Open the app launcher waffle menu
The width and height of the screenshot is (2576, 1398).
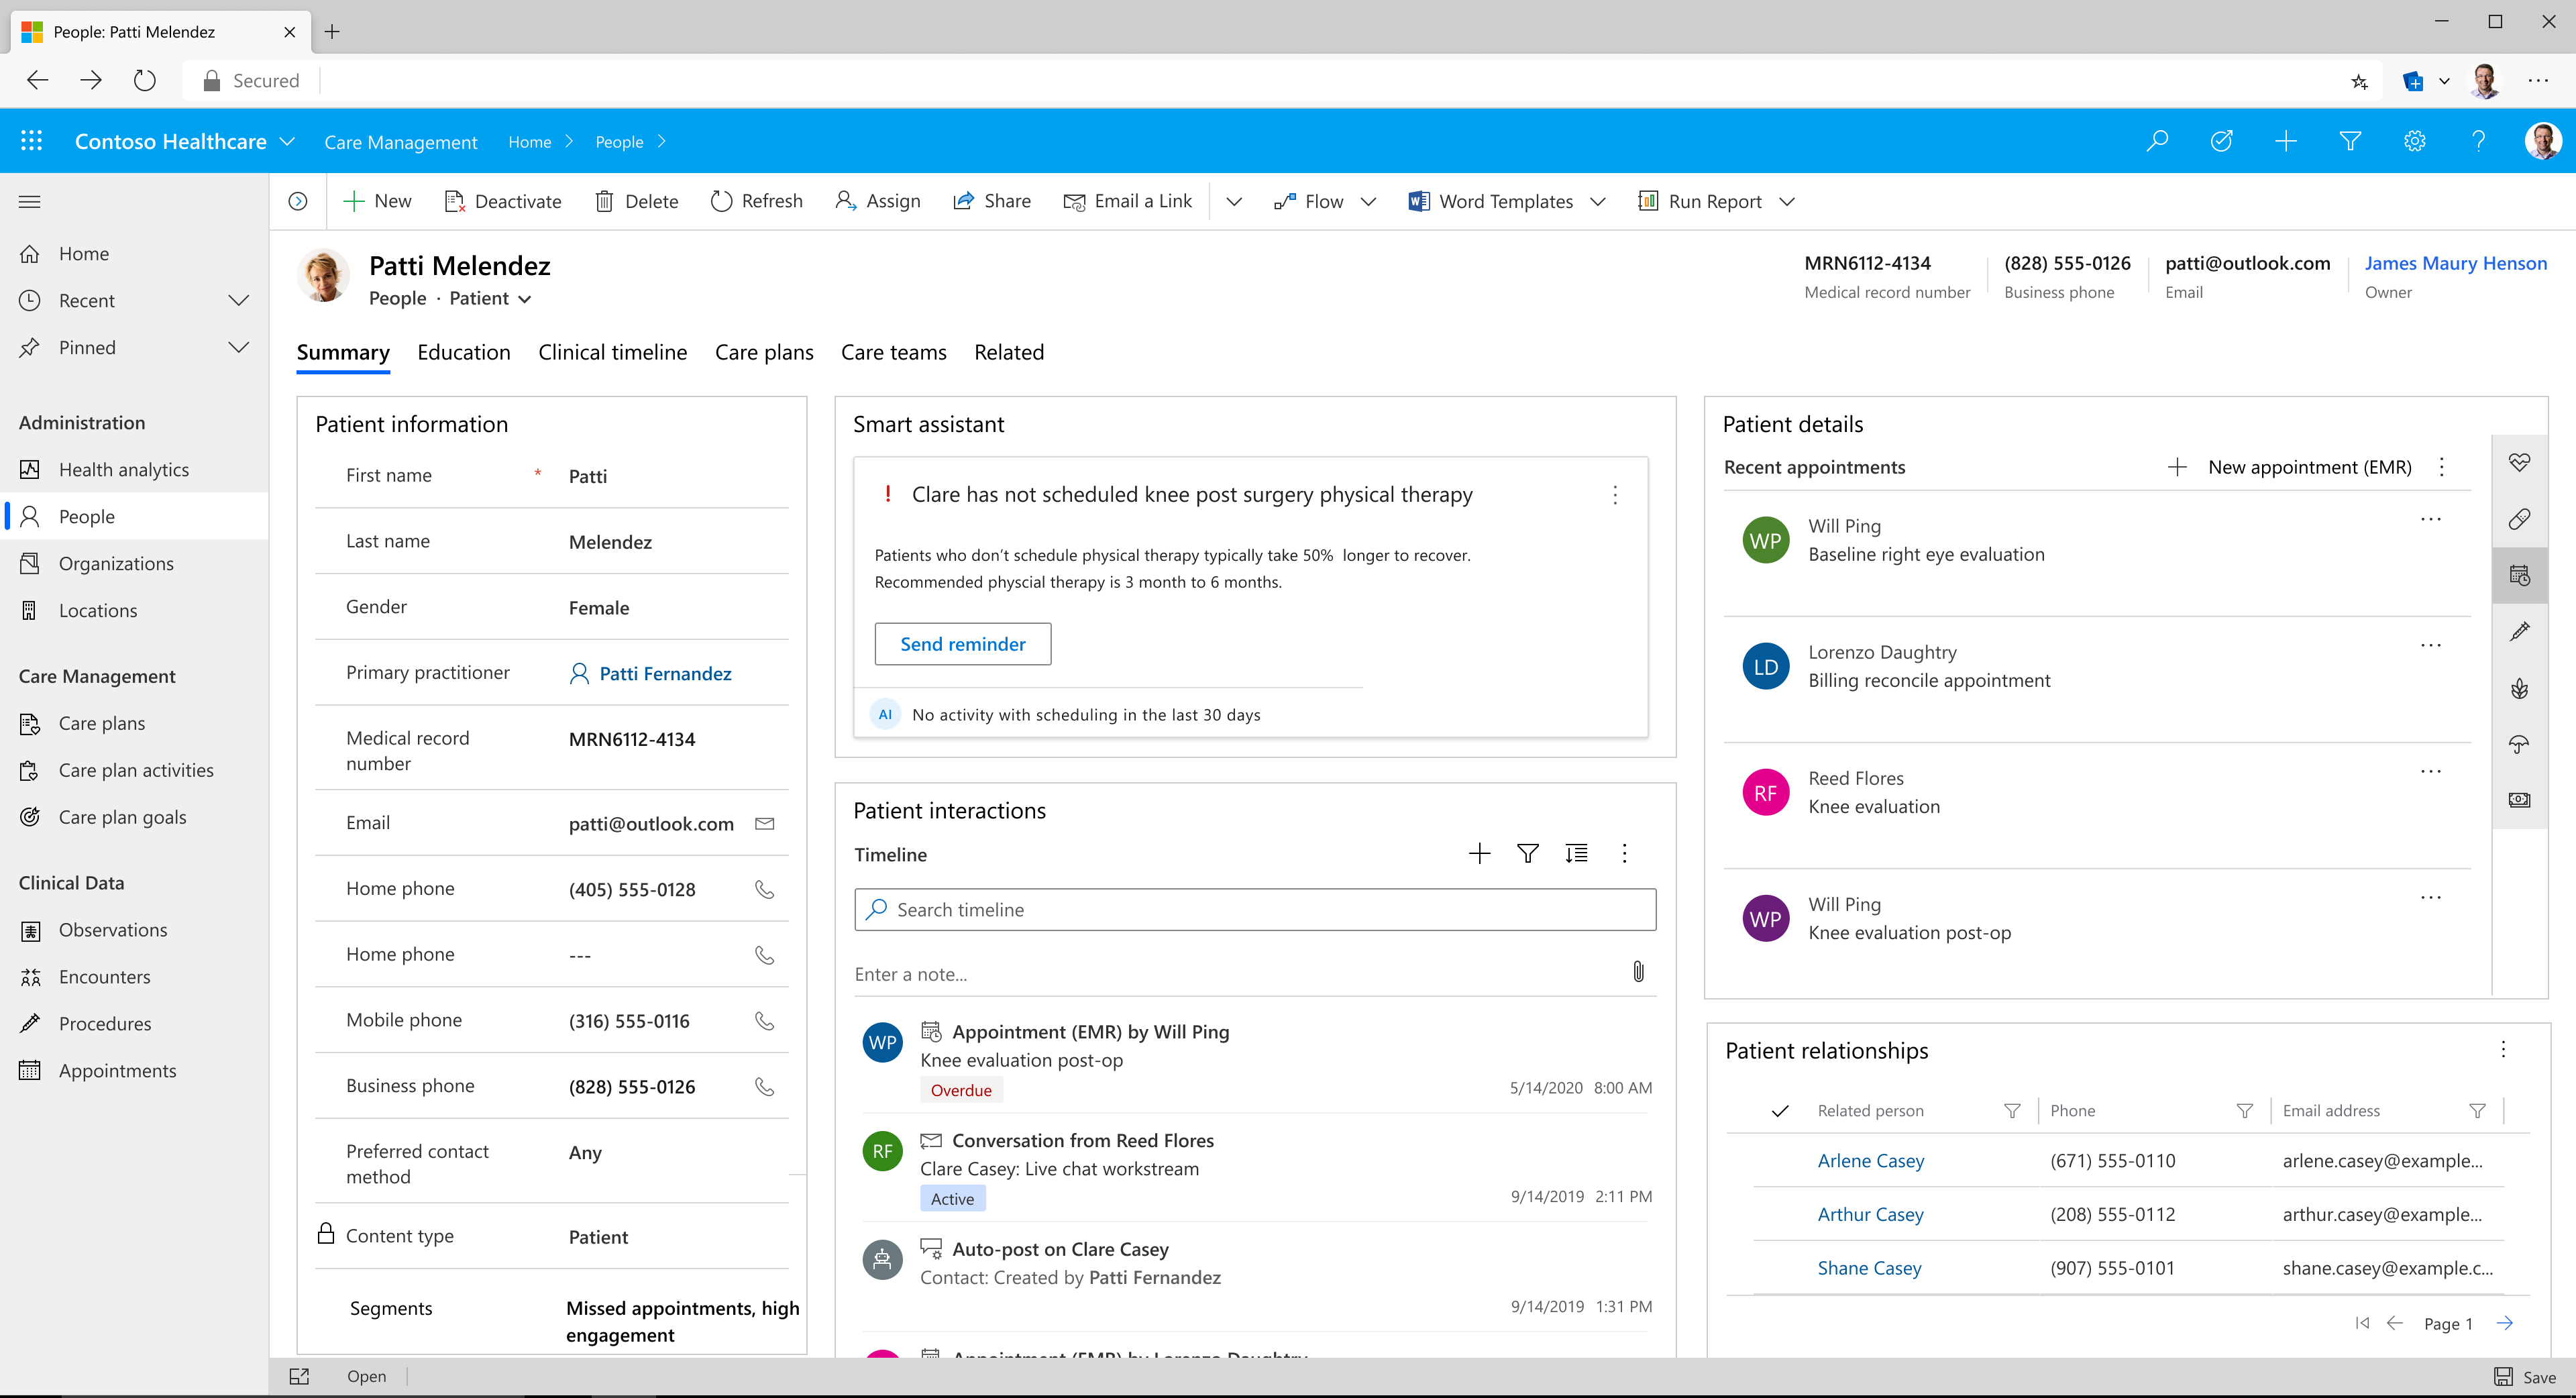[x=31, y=141]
